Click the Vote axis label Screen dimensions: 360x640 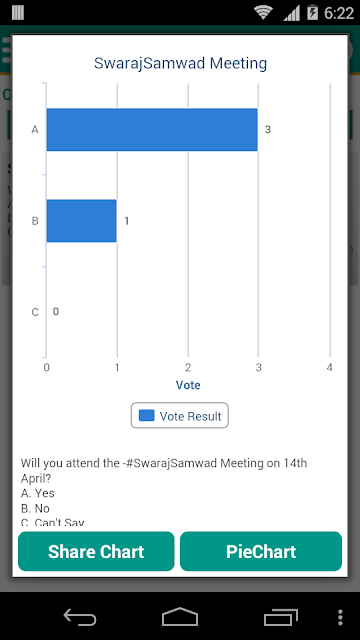(x=188, y=385)
